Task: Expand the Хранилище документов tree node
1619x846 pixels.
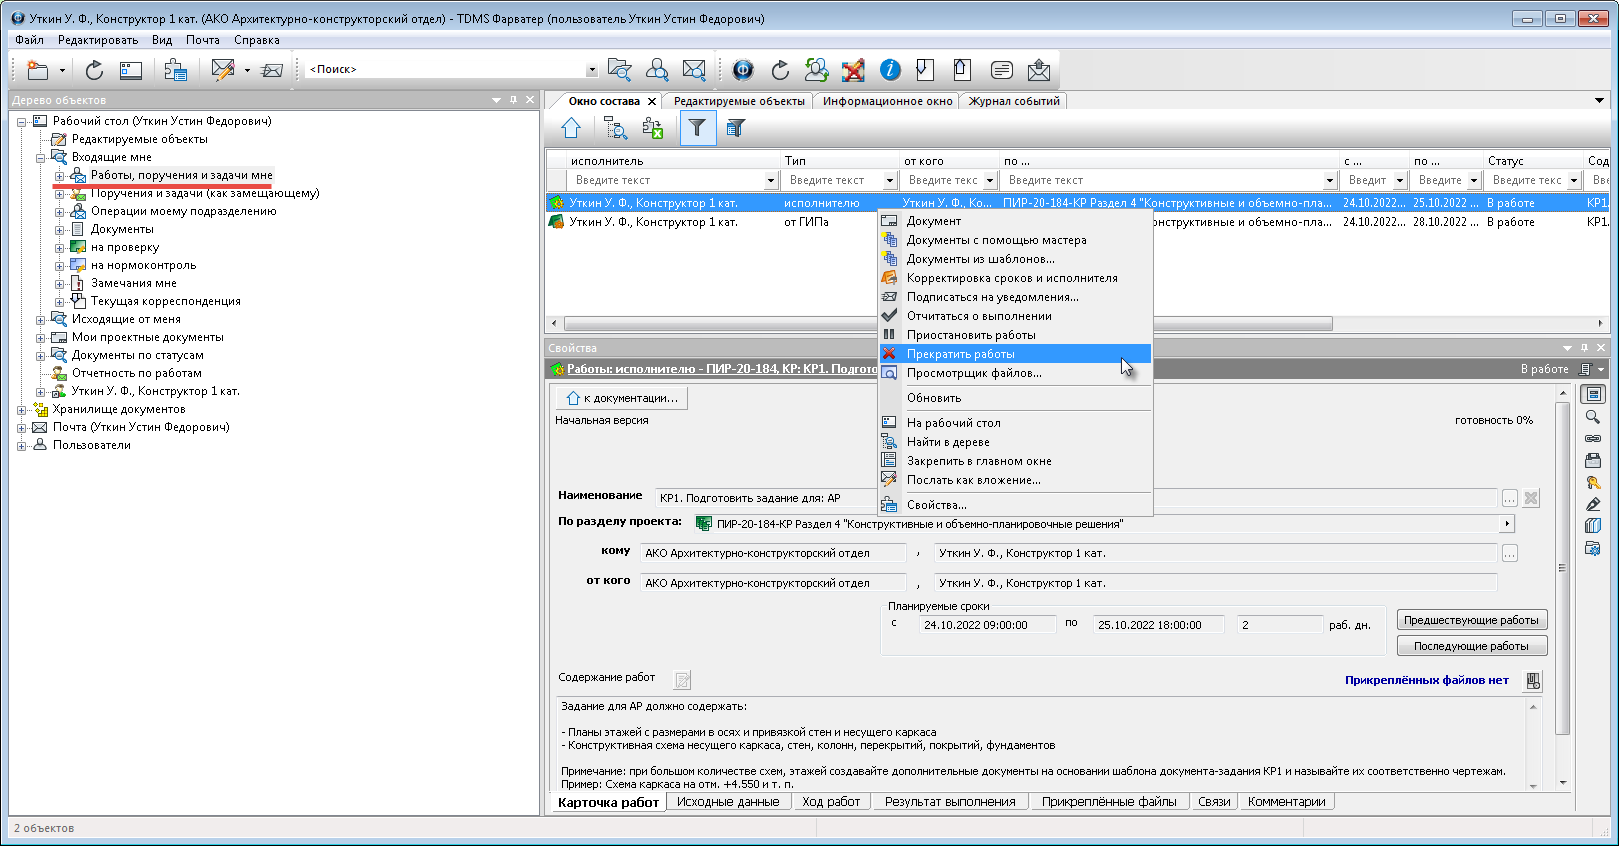Action: coord(22,410)
